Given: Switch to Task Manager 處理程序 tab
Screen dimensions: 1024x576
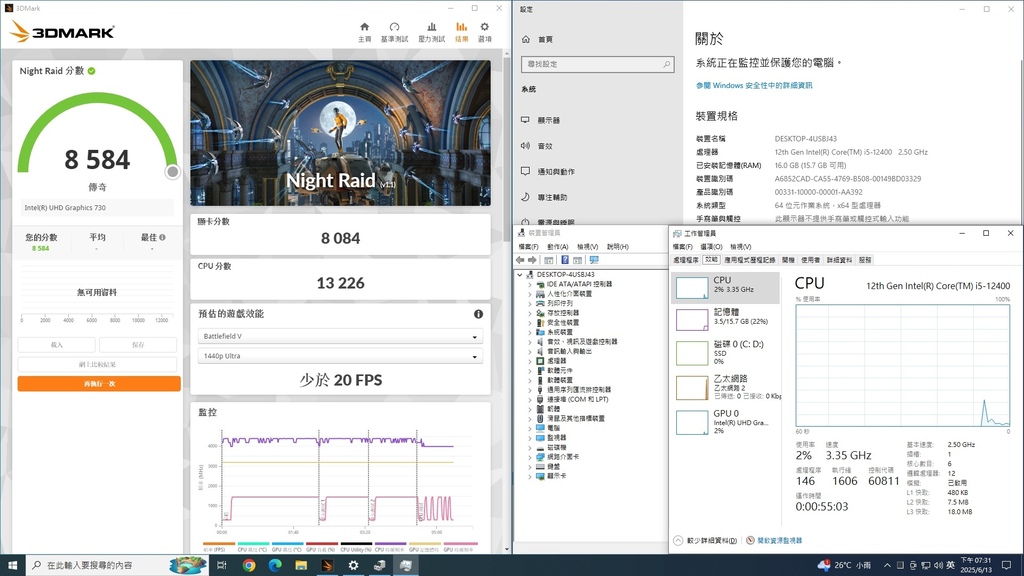Looking at the screenshot, I should click(686, 260).
